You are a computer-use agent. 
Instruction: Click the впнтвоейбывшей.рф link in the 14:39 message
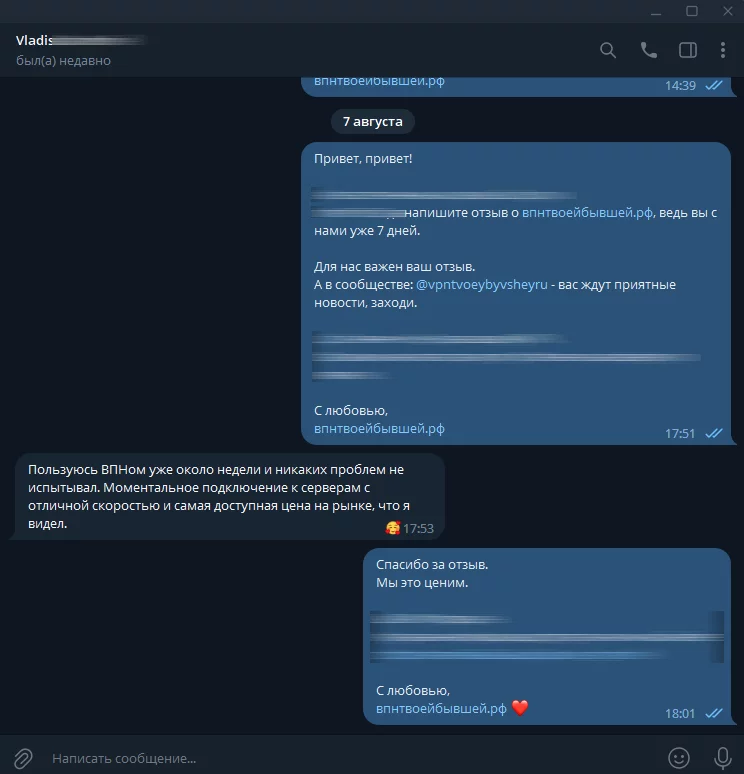coord(379,81)
